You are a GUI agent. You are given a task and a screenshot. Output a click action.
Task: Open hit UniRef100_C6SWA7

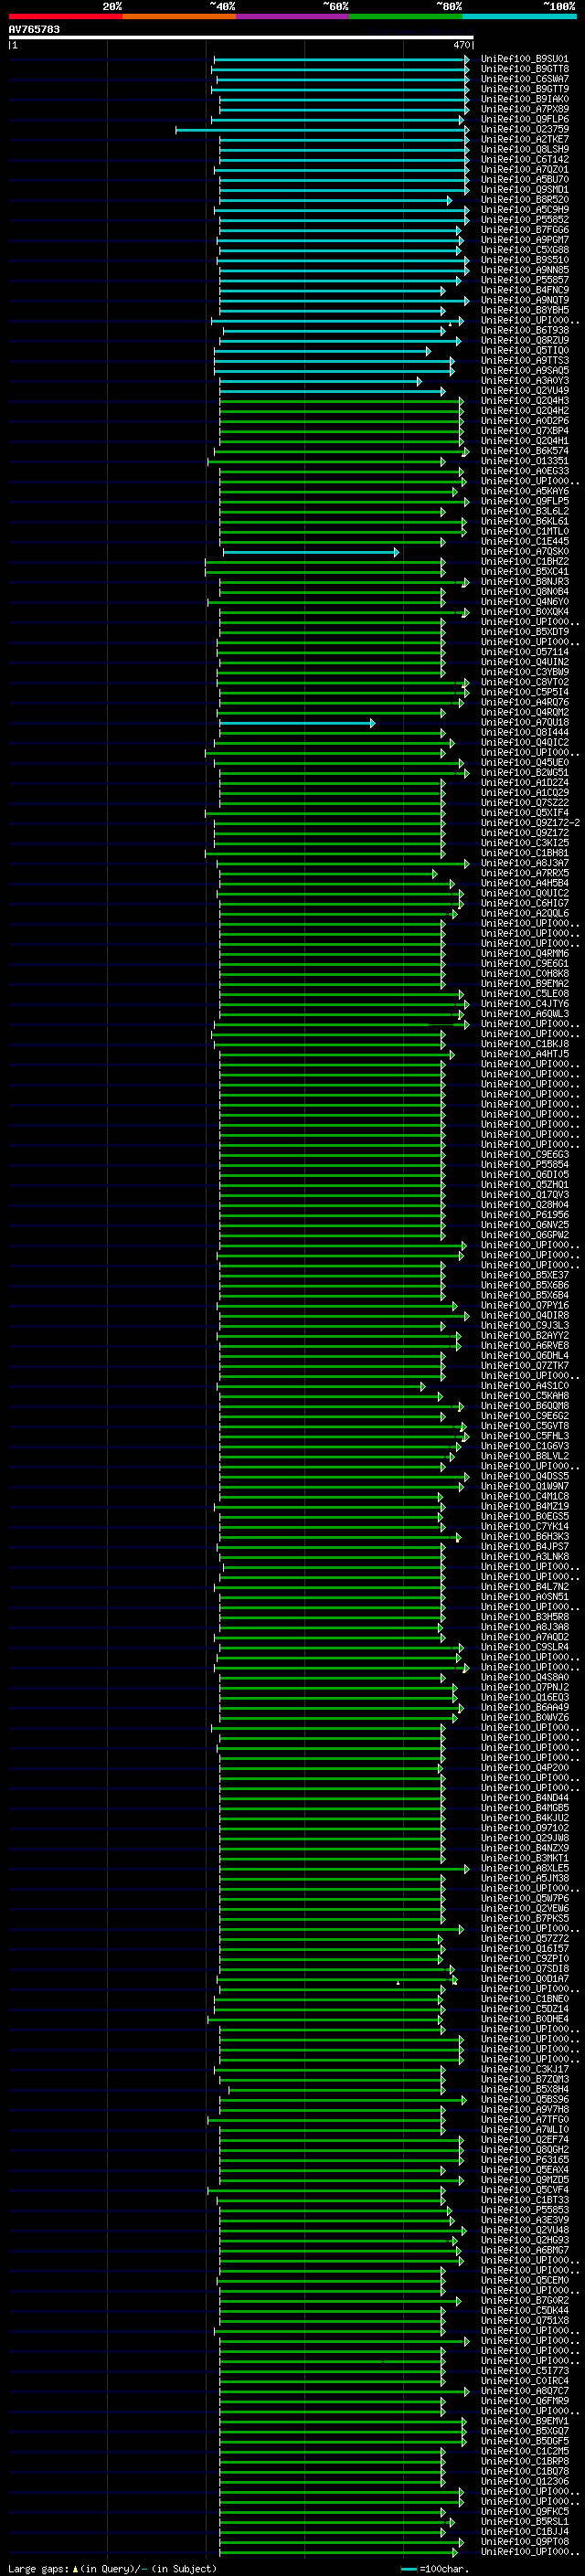(x=524, y=79)
